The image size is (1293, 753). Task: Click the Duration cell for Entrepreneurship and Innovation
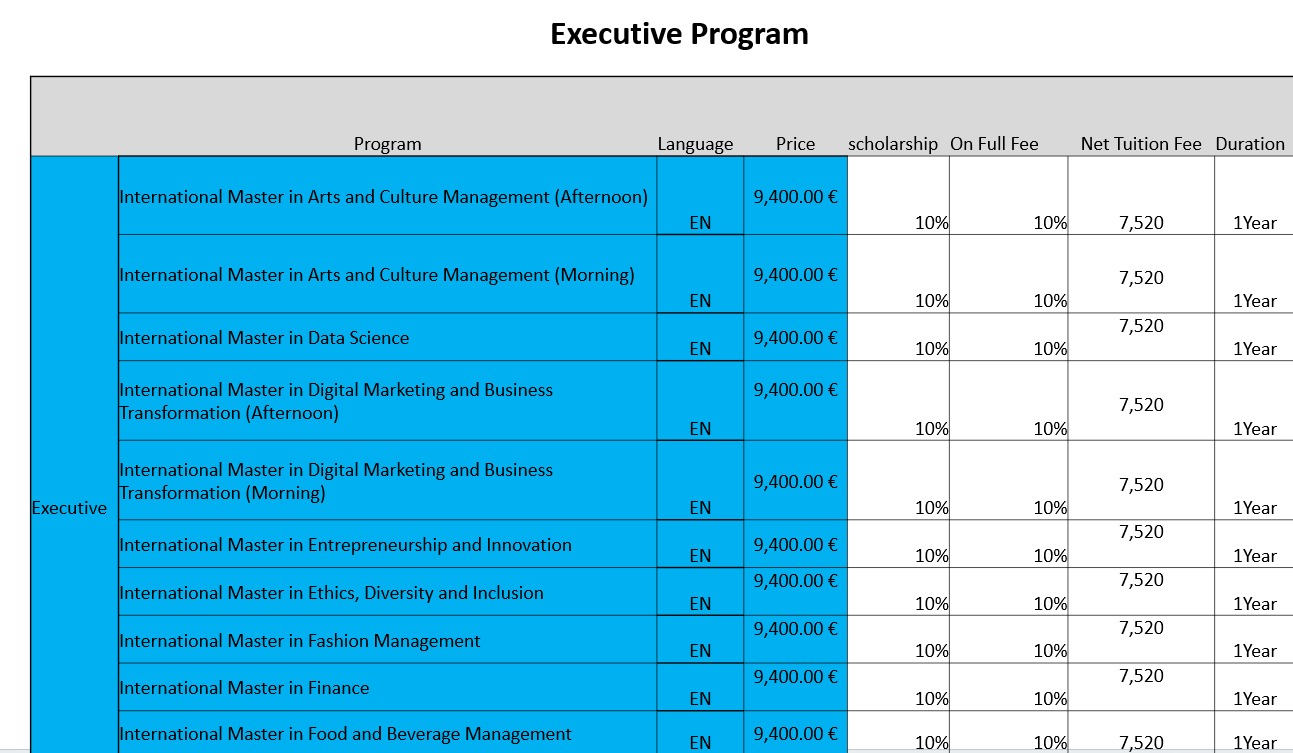(x=1254, y=555)
